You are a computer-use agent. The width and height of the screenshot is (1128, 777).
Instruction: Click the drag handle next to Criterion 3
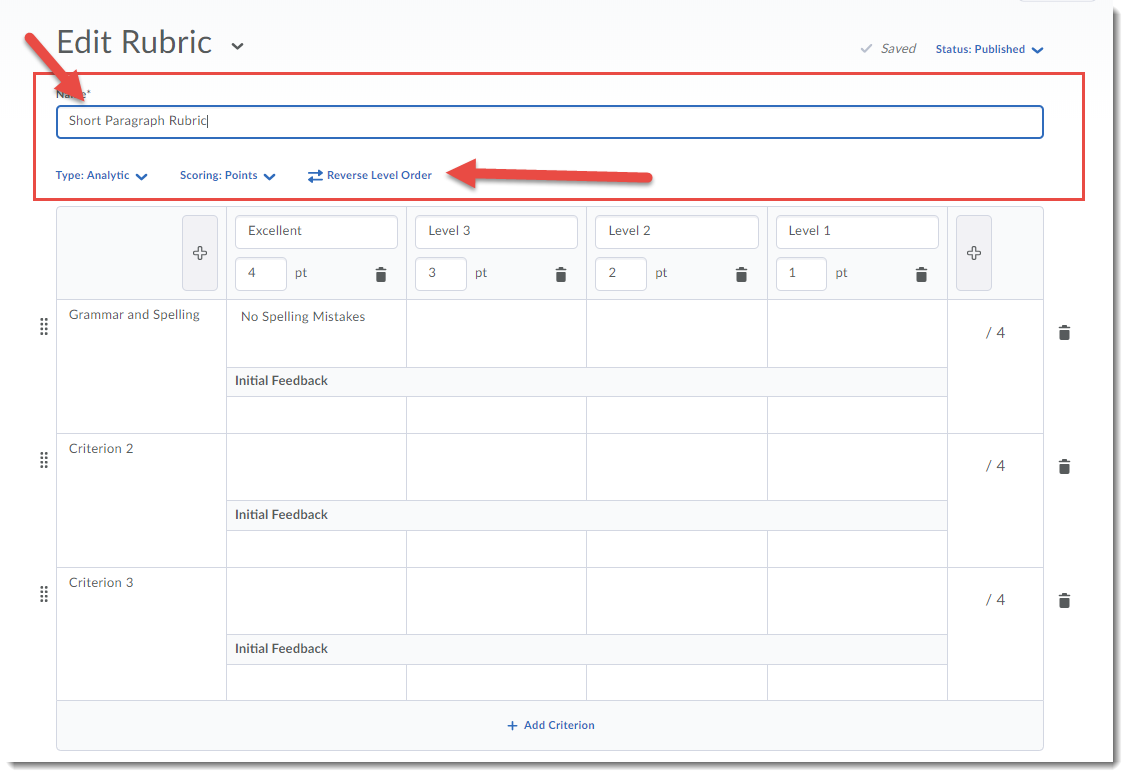pos(44,594)
